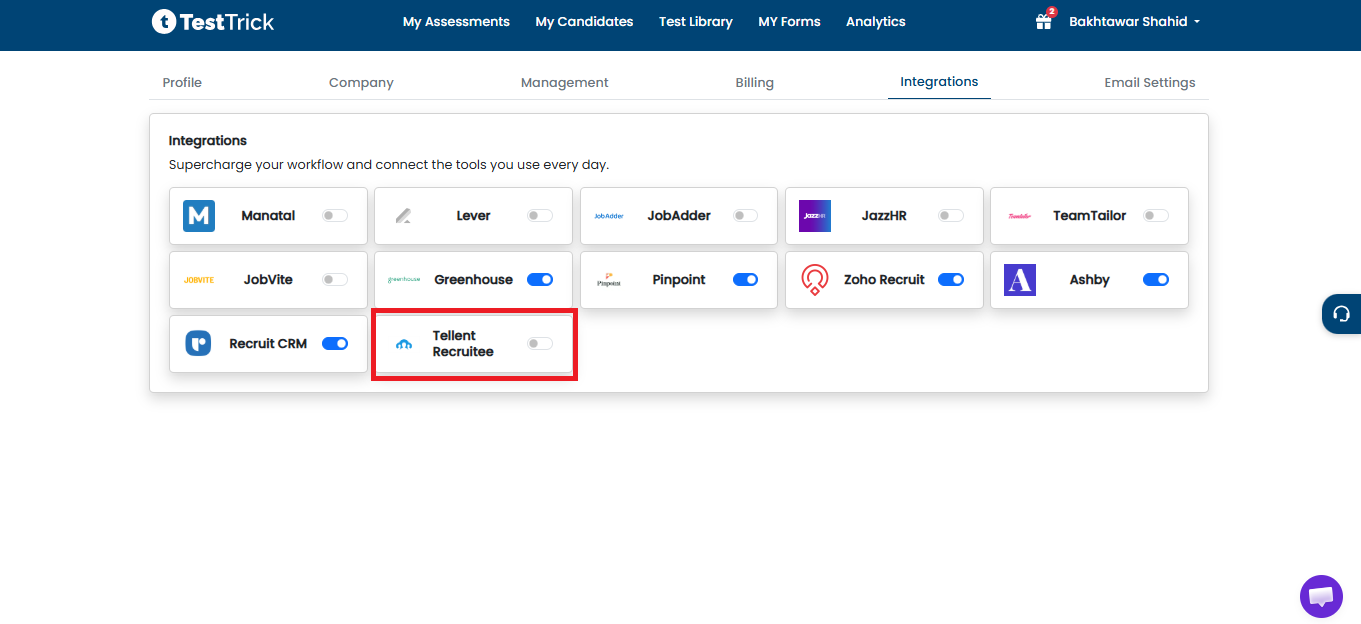Image resolution: width=1361 pixels, height=624 pixels.
Task: Disable the Zoho Recruit integration toggle
Action: tap(951, 280)
